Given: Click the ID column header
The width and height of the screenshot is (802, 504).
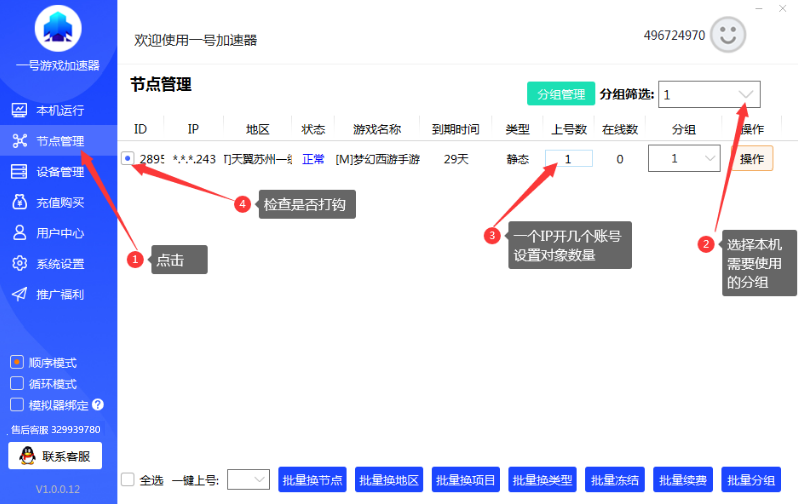Looking at the screenshot, I should coord(140,129).
